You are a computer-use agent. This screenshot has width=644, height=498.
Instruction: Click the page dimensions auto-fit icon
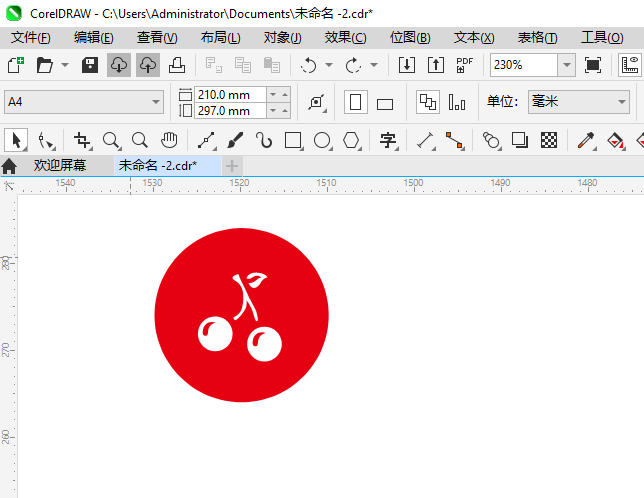coord(317,102)
